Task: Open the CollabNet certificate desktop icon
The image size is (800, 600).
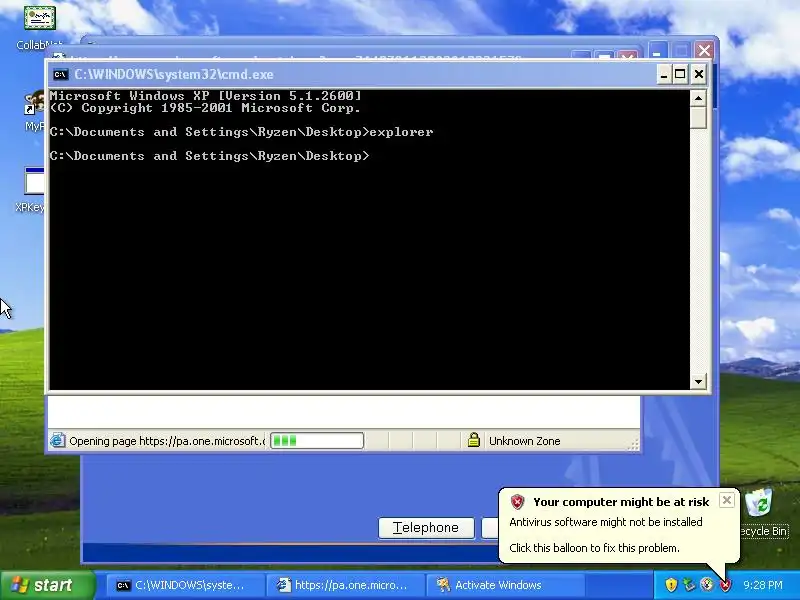Action: click(40, 17)
